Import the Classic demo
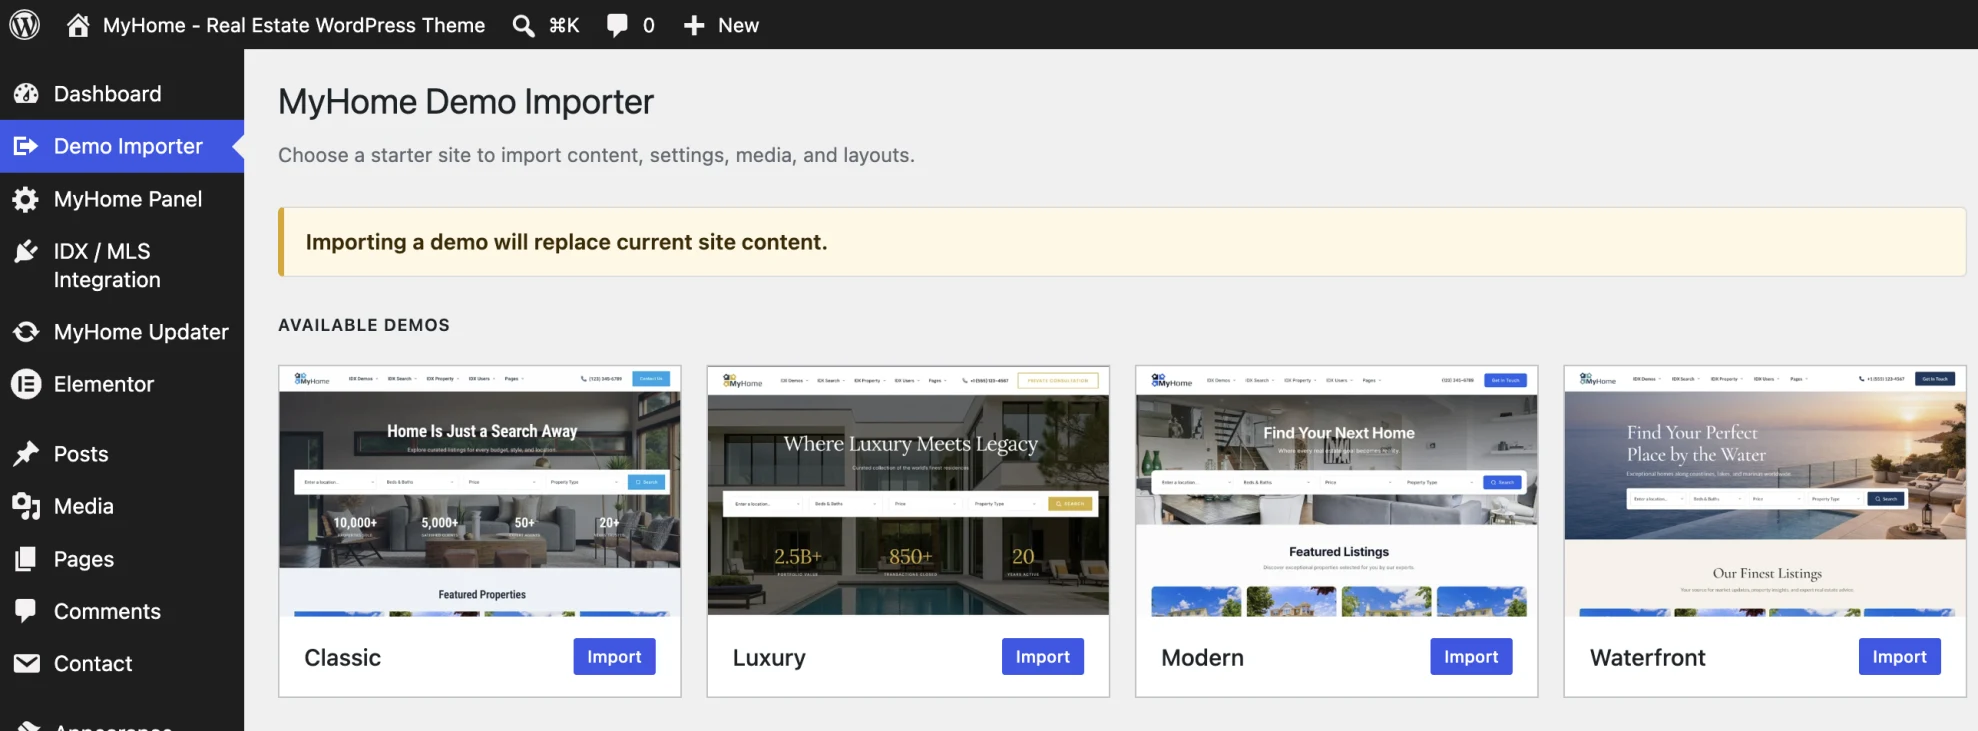Viewport: 1978px width, 731px height. [x=614, y=657]
